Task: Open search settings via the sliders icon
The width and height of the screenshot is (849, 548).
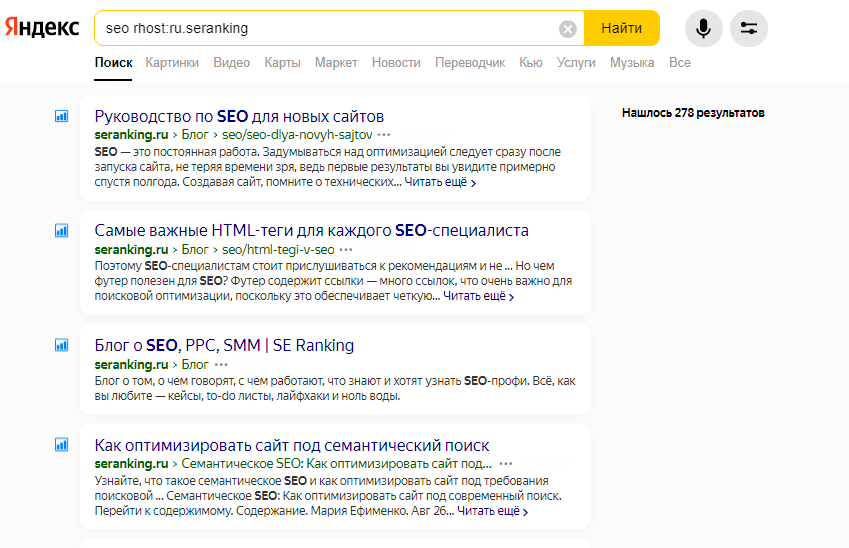Action: click(749, 28)
